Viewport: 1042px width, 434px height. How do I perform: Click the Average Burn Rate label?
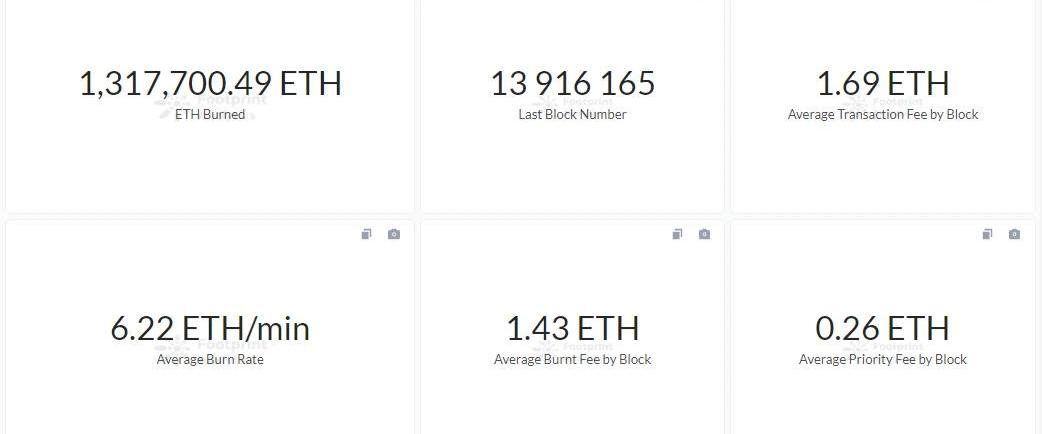(210, 360)
